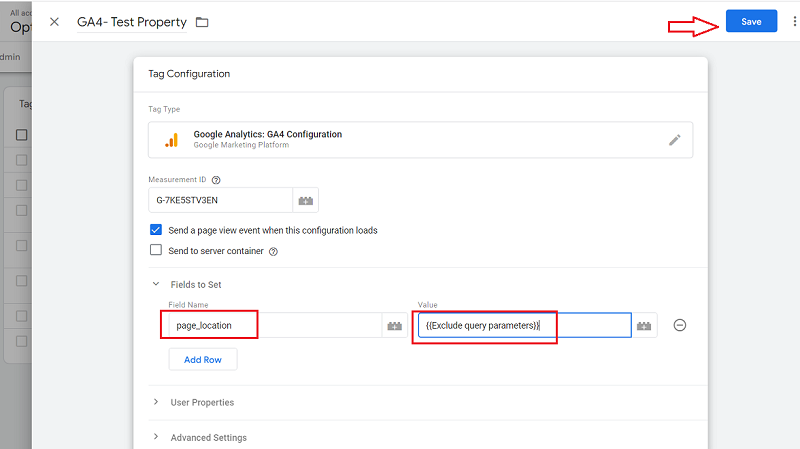Add Row to Fields to Set
The height and width of the screenshot is (449, 800).
203,360
